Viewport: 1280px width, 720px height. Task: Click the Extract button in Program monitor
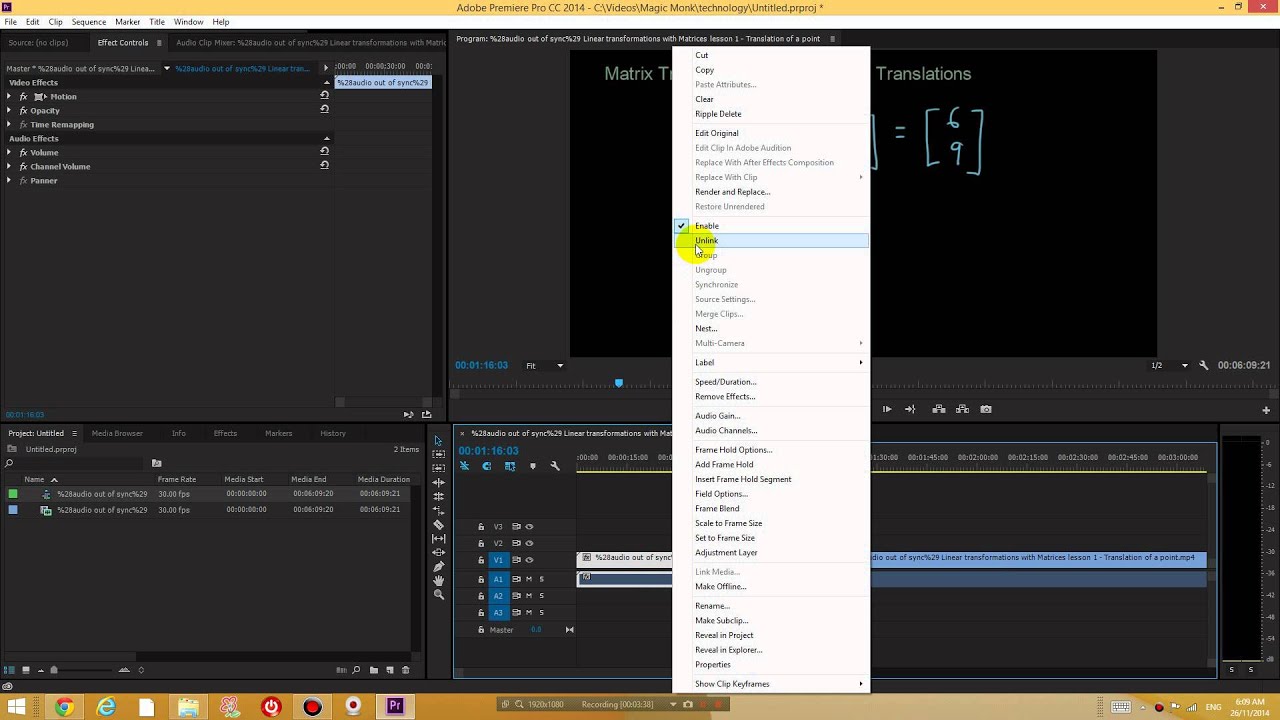pyautogui.click(x=962, y=409)
